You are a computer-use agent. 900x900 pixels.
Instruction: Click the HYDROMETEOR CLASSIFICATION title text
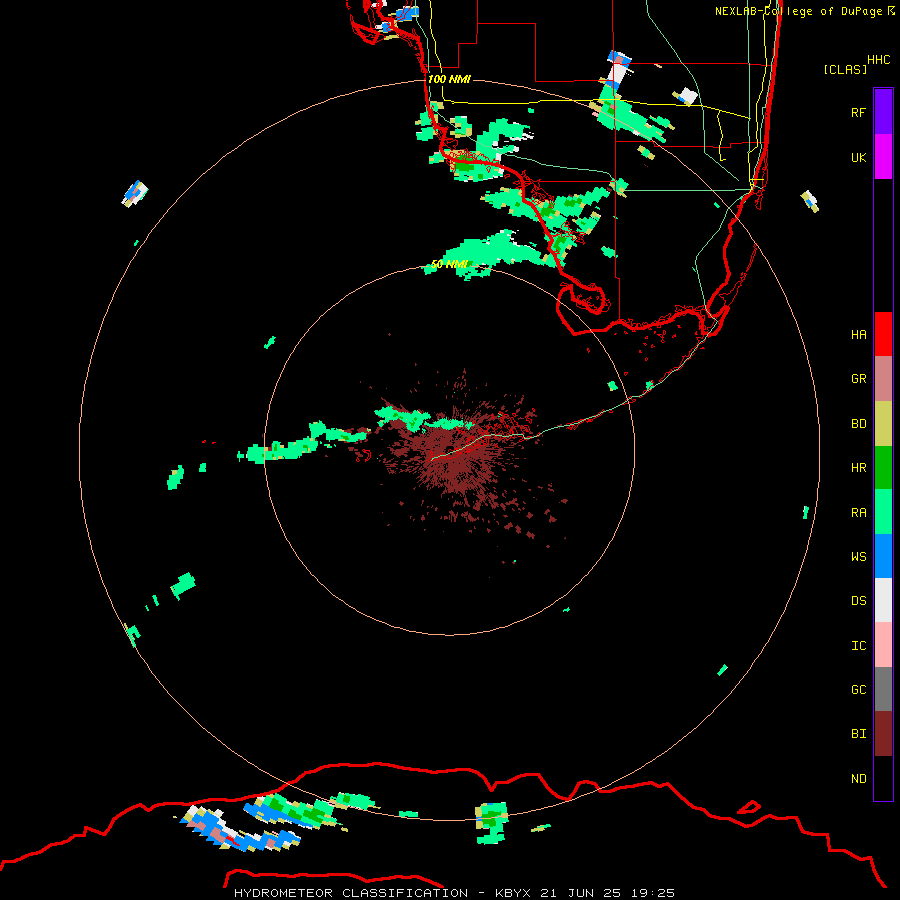[x=351, y=893]
